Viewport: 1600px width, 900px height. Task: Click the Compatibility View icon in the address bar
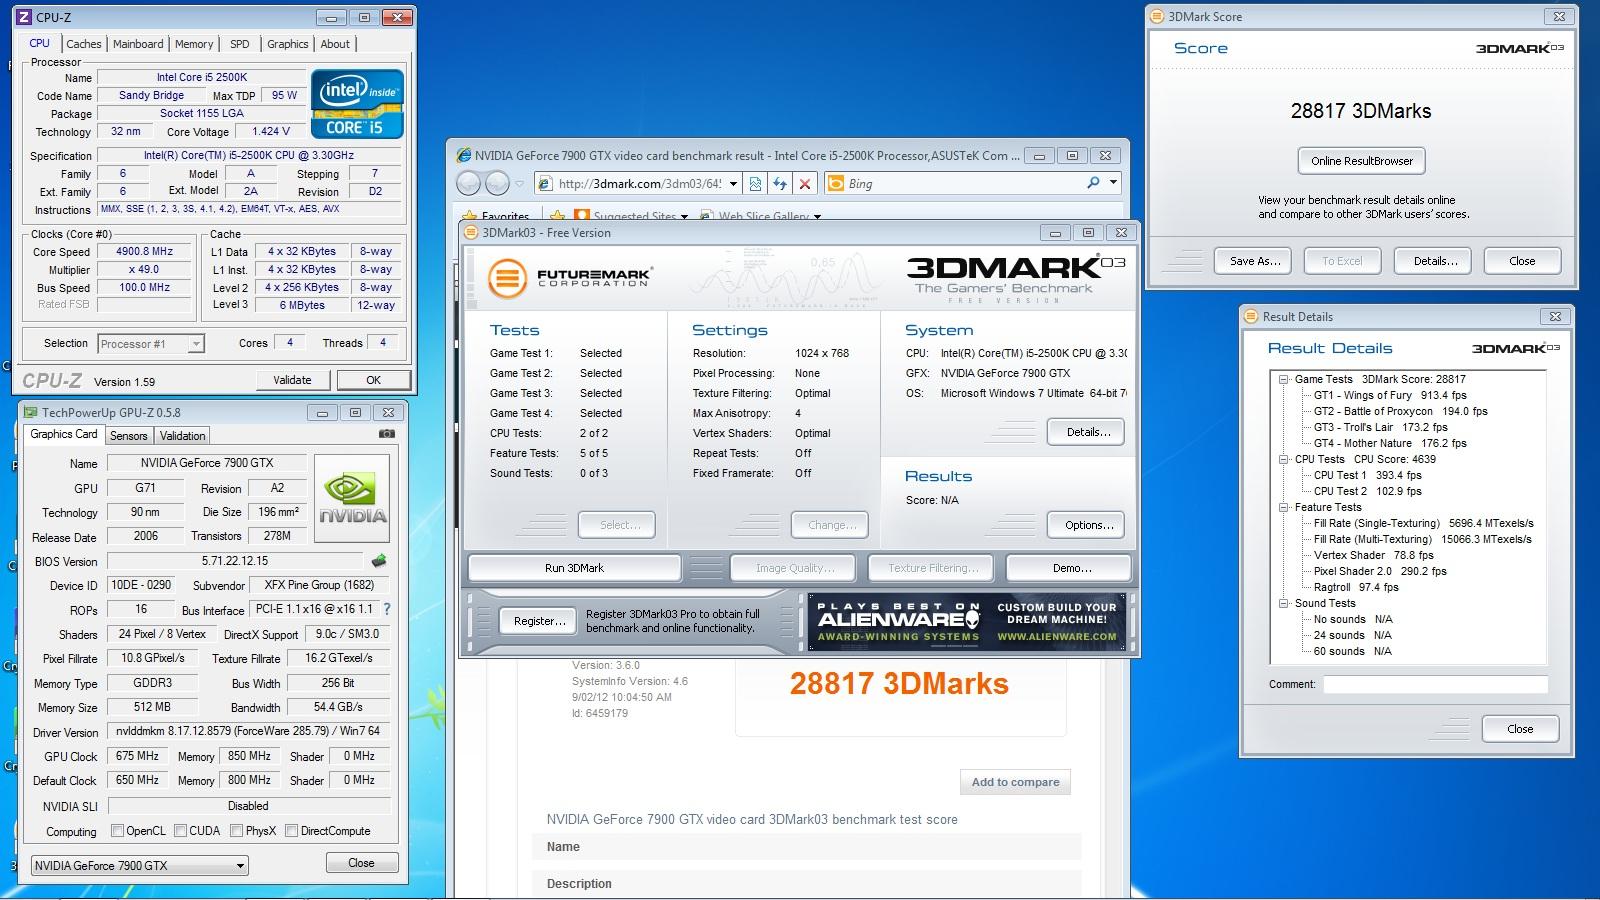756,184
